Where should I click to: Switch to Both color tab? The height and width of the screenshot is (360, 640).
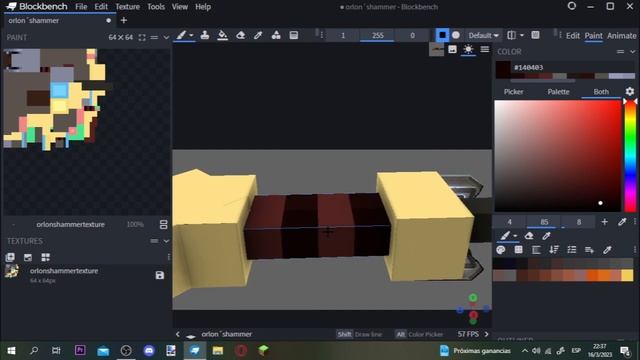coord(601,92)
